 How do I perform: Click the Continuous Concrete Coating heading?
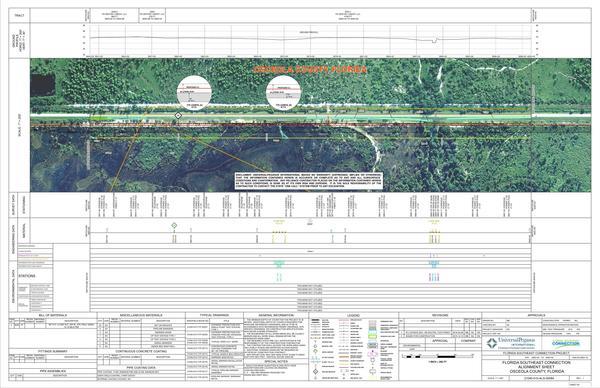(141, 351)
